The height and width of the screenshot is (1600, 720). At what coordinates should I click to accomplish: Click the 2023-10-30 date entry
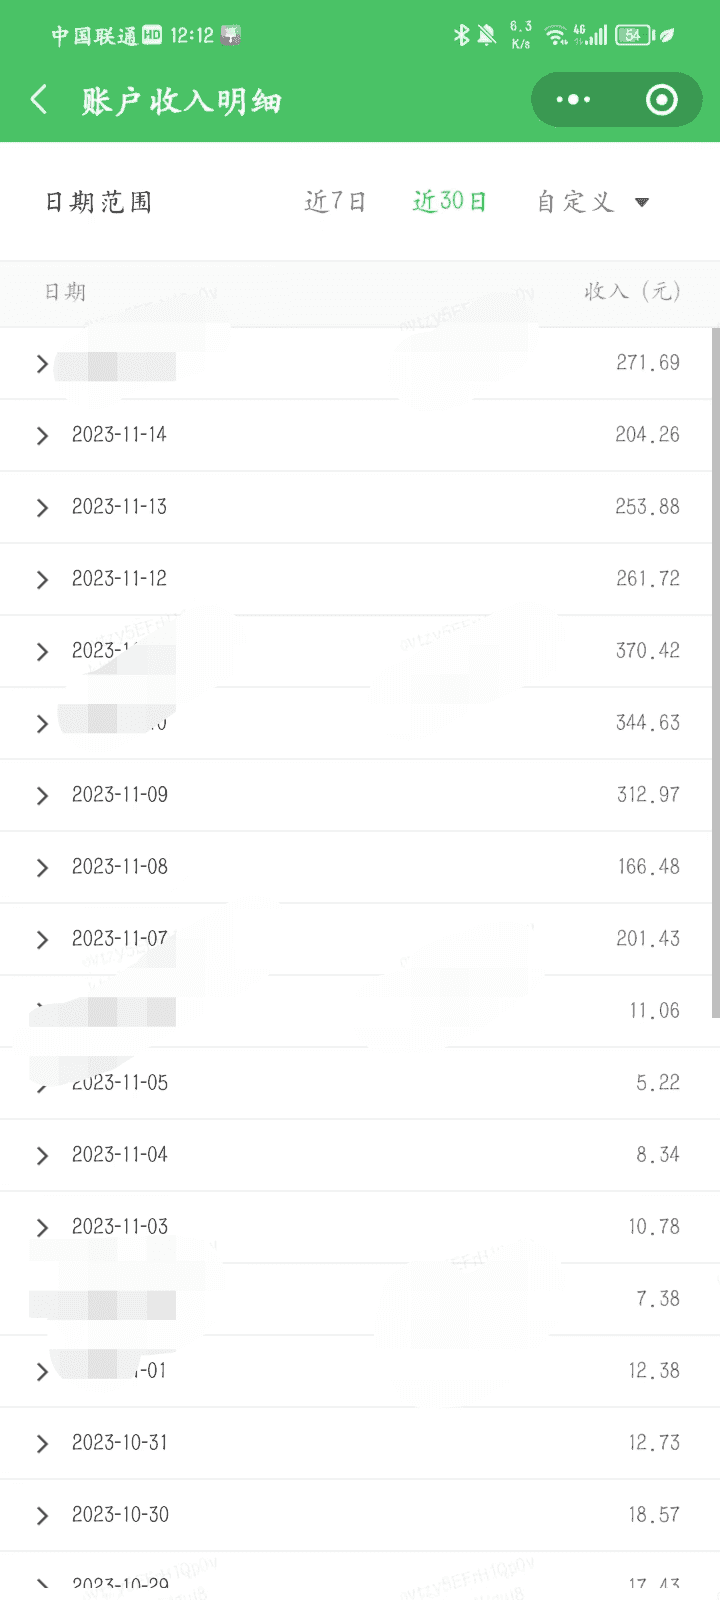[120, 1515]
